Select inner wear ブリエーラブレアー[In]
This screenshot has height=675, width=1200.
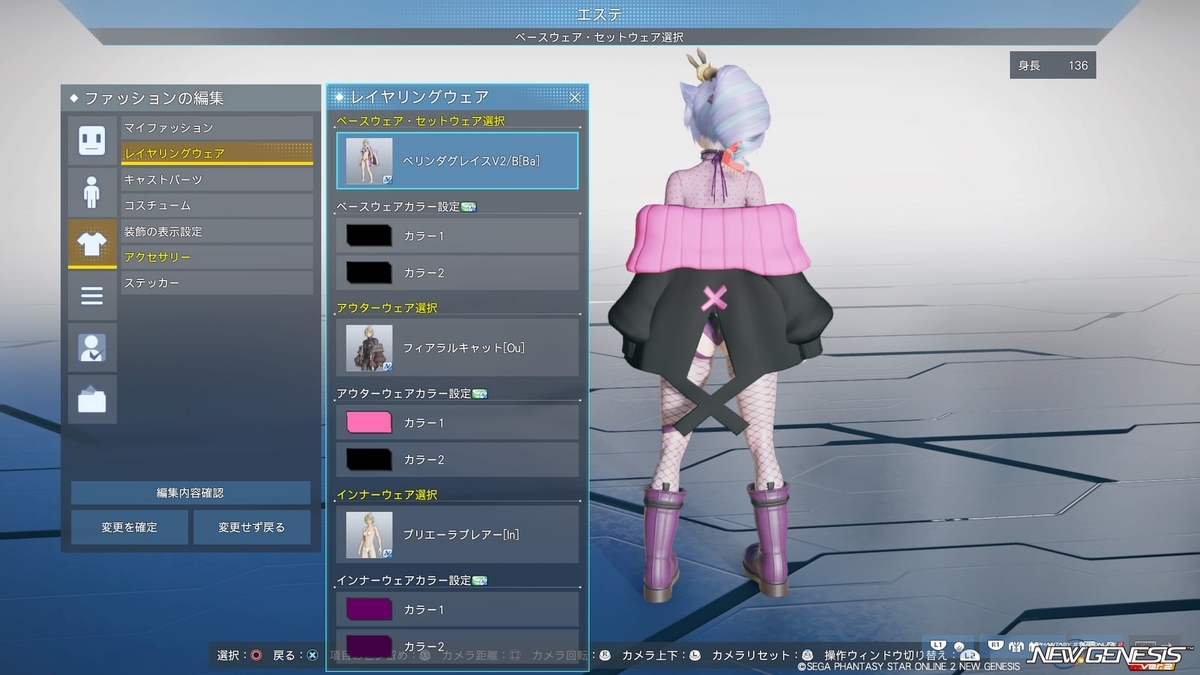458,535
